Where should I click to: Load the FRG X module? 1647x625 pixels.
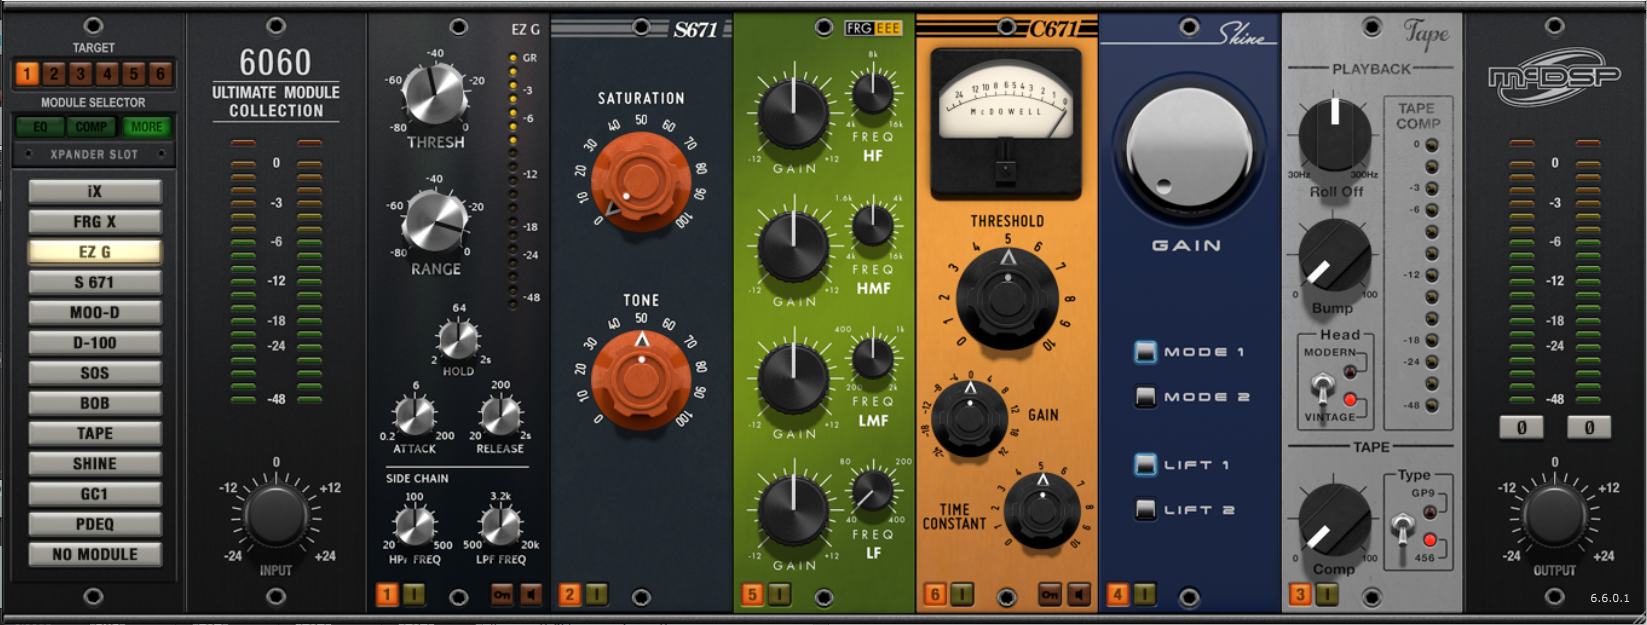point(95,222)
